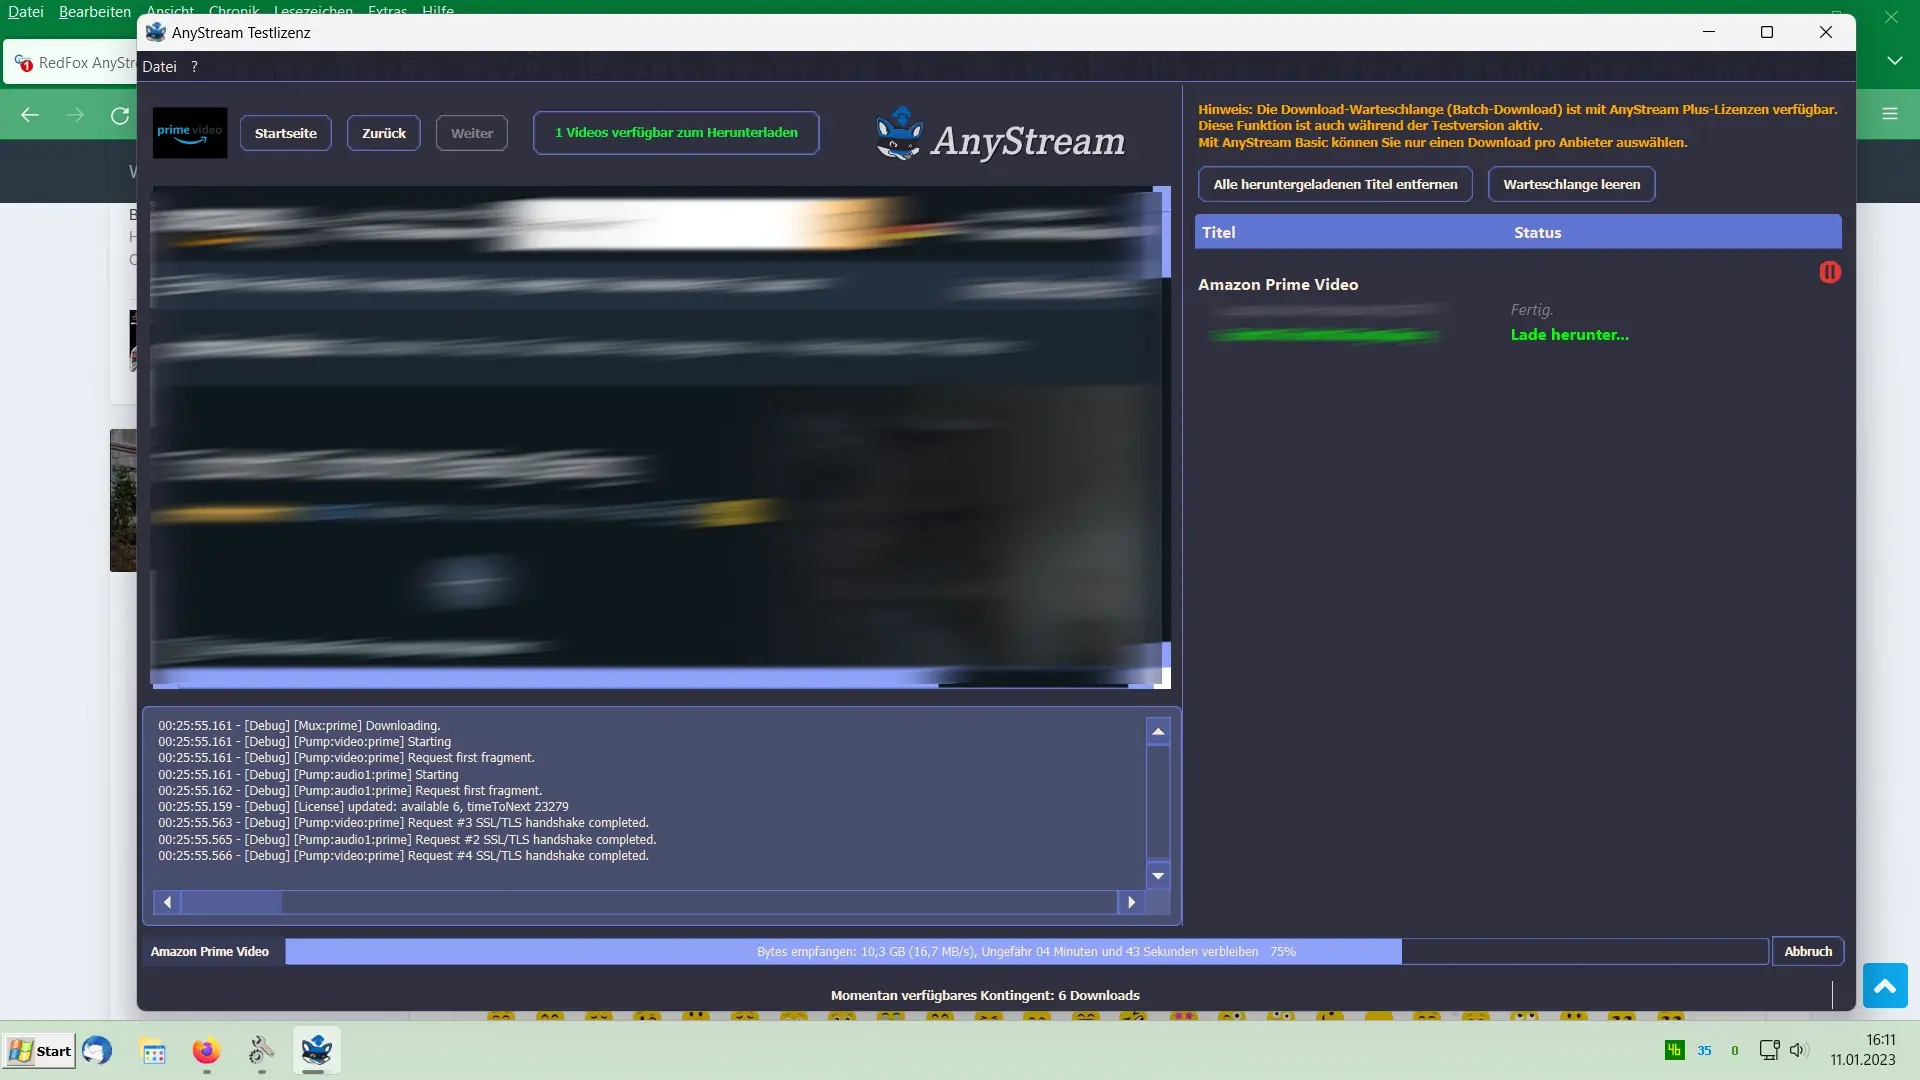Open Bearbeiten menu in Firefox
Viewport: 1920px width, 1080px height.
click(x=95, y=11)
